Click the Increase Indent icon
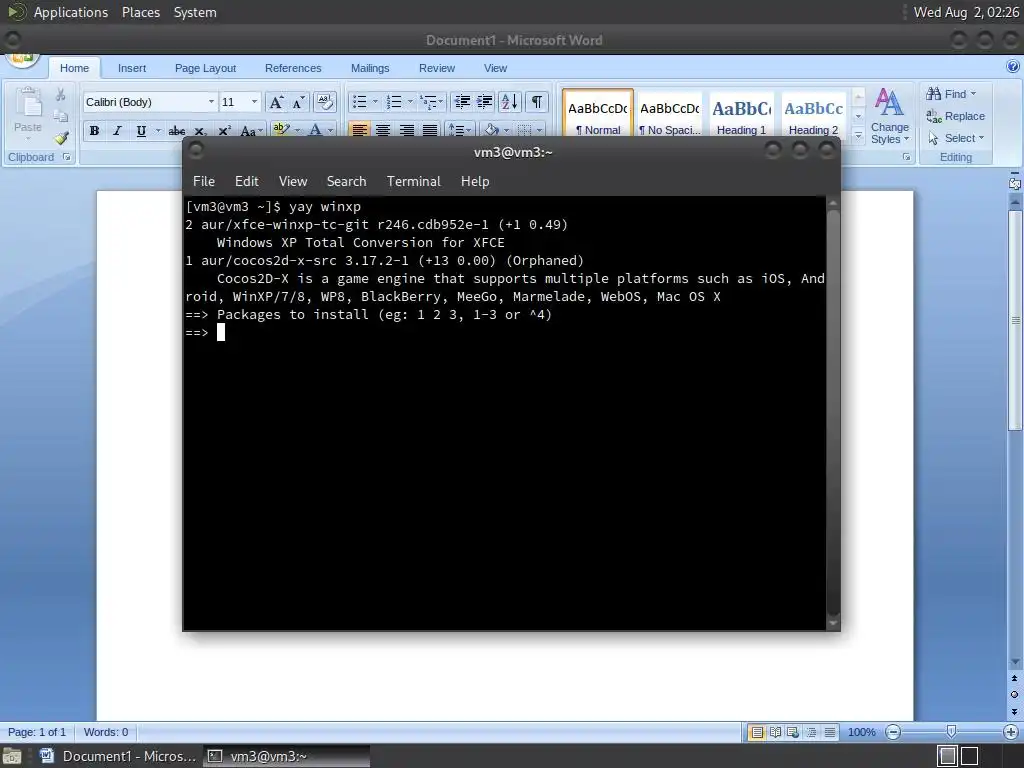Image resolution: width=1024 pixels, height=768 pixels. [485, 102]
